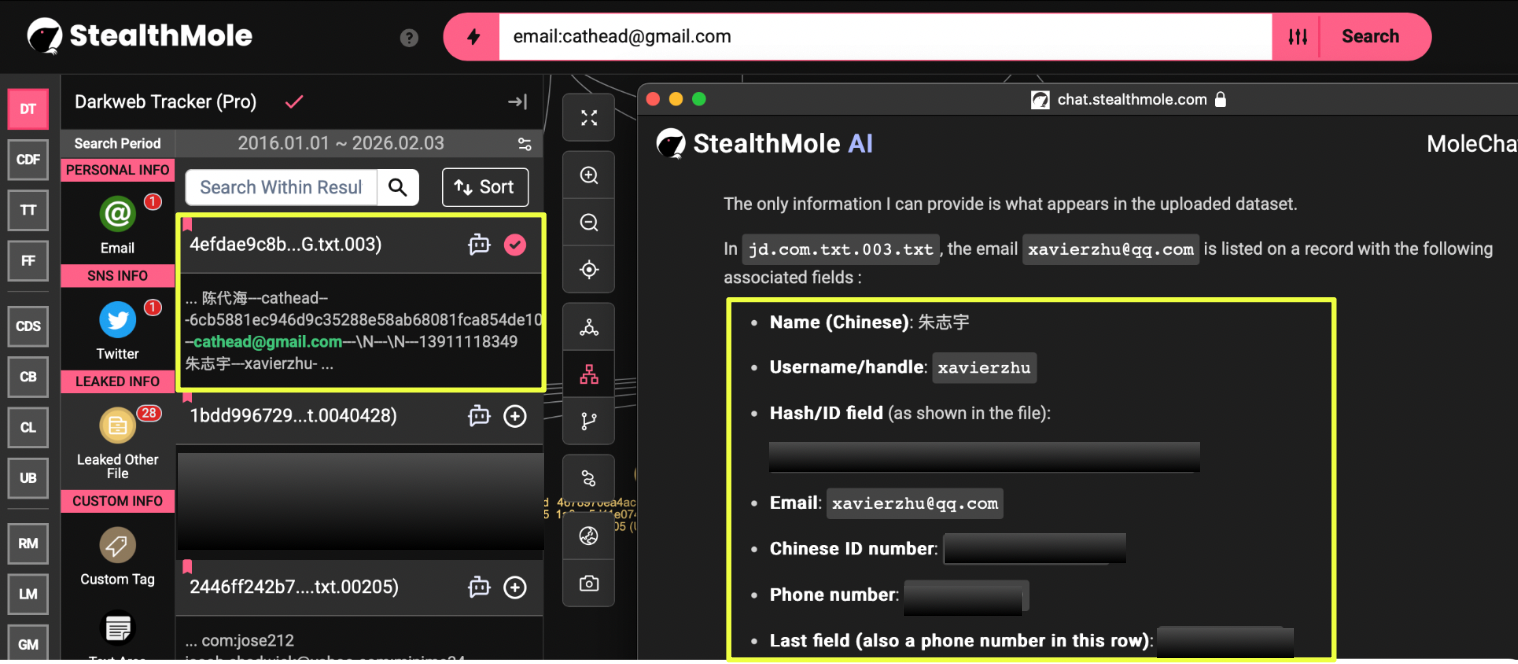Open the Sort dropdown
This screenshot has width=1518, height=664.
tap(485, 187)
